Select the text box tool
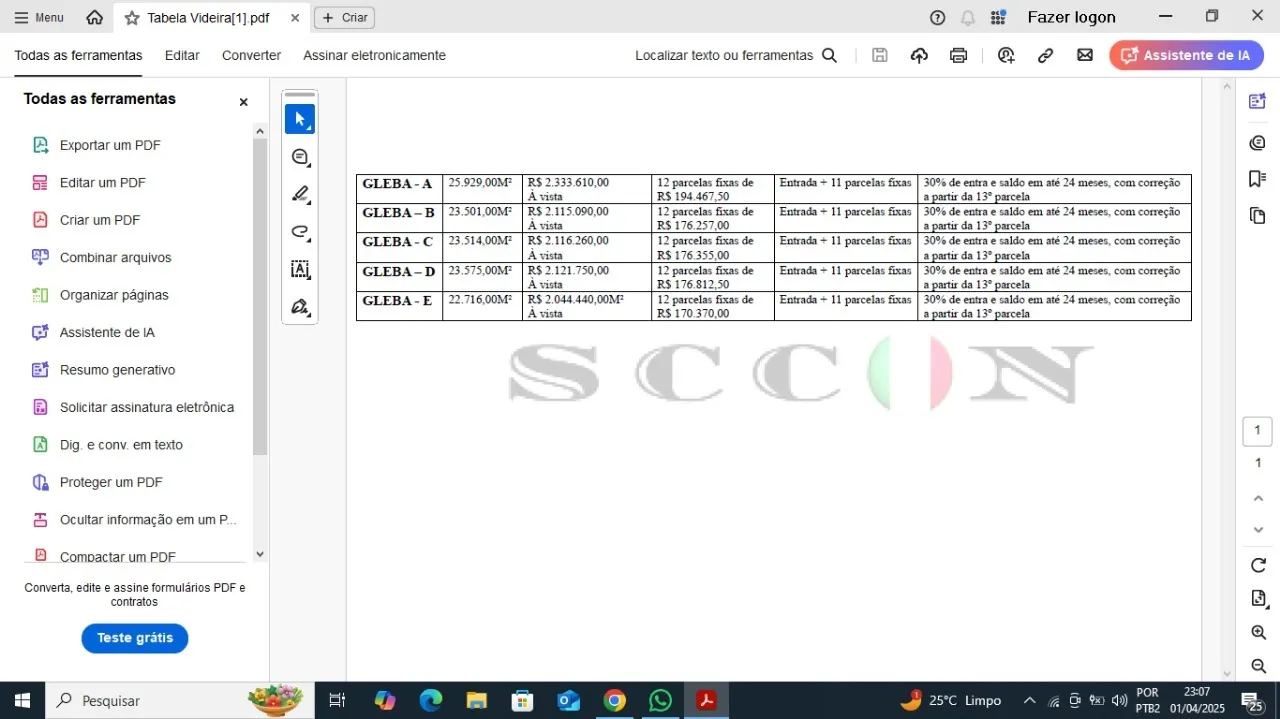 click(300, 269)
